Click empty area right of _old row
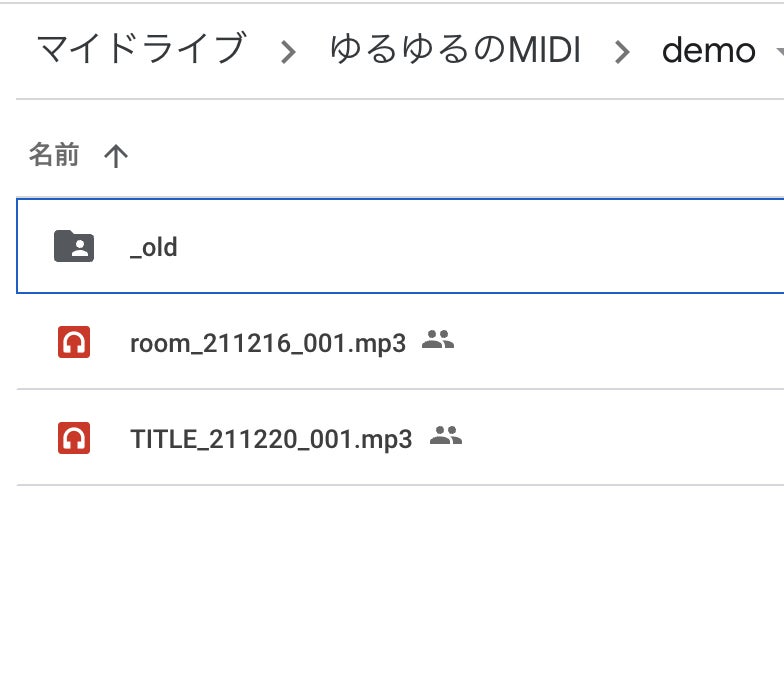This screenshot has height=688, width=784. pos(500,246)
